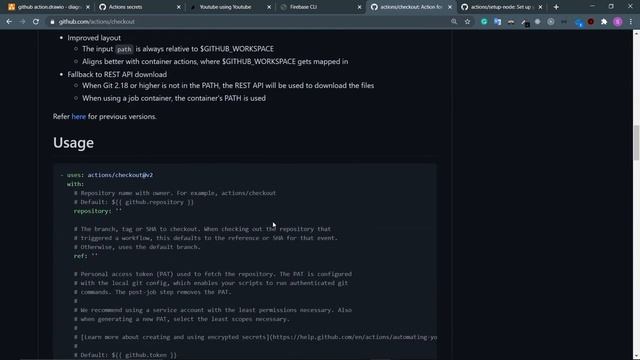
Task: Click the scrollbar down arrow
Action: point(636,356)
